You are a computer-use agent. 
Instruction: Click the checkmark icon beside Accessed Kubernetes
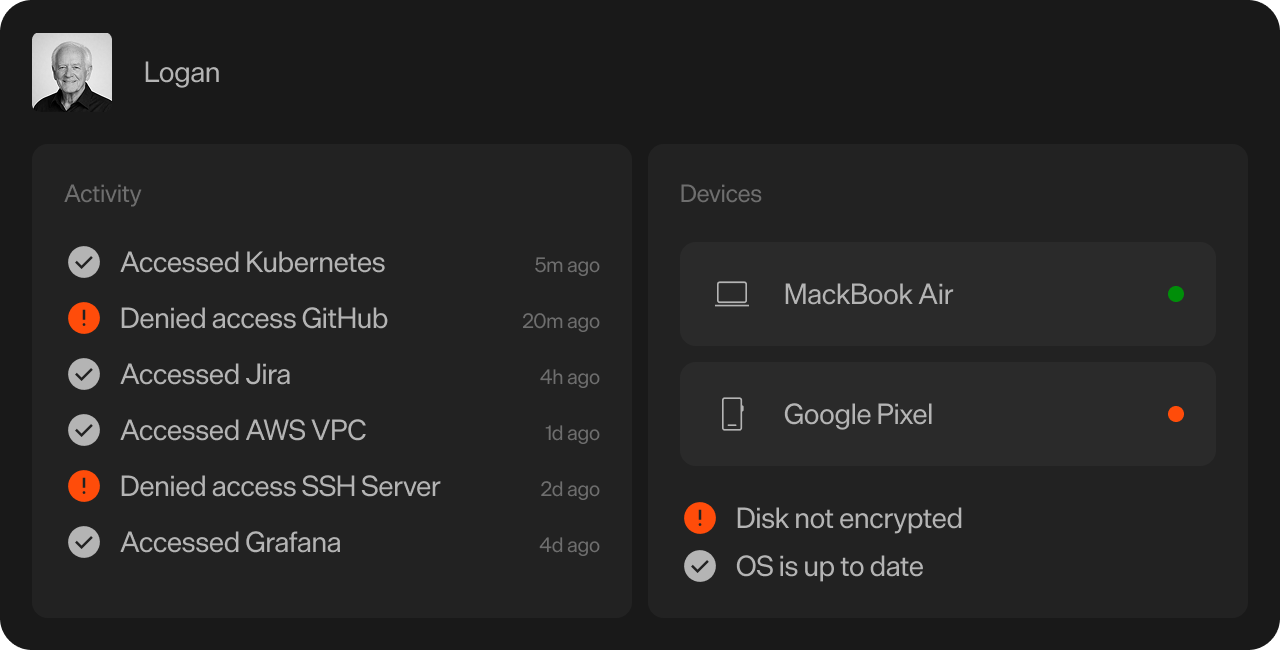pyautogui.click(x=84, y=263)
